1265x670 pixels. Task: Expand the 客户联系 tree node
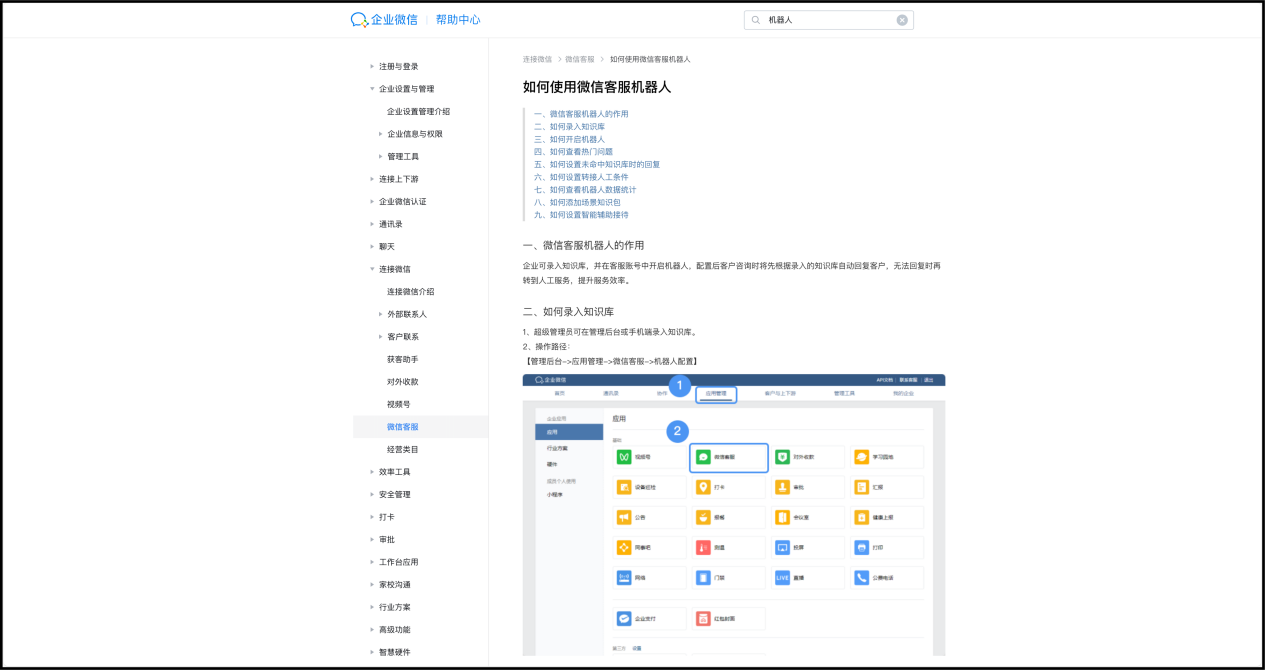[x=380, y=337]
